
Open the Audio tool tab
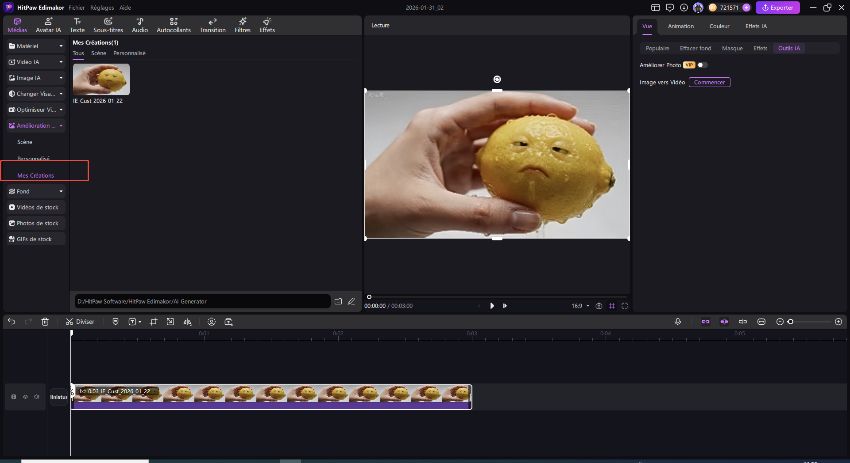click(x=140, y=25)
